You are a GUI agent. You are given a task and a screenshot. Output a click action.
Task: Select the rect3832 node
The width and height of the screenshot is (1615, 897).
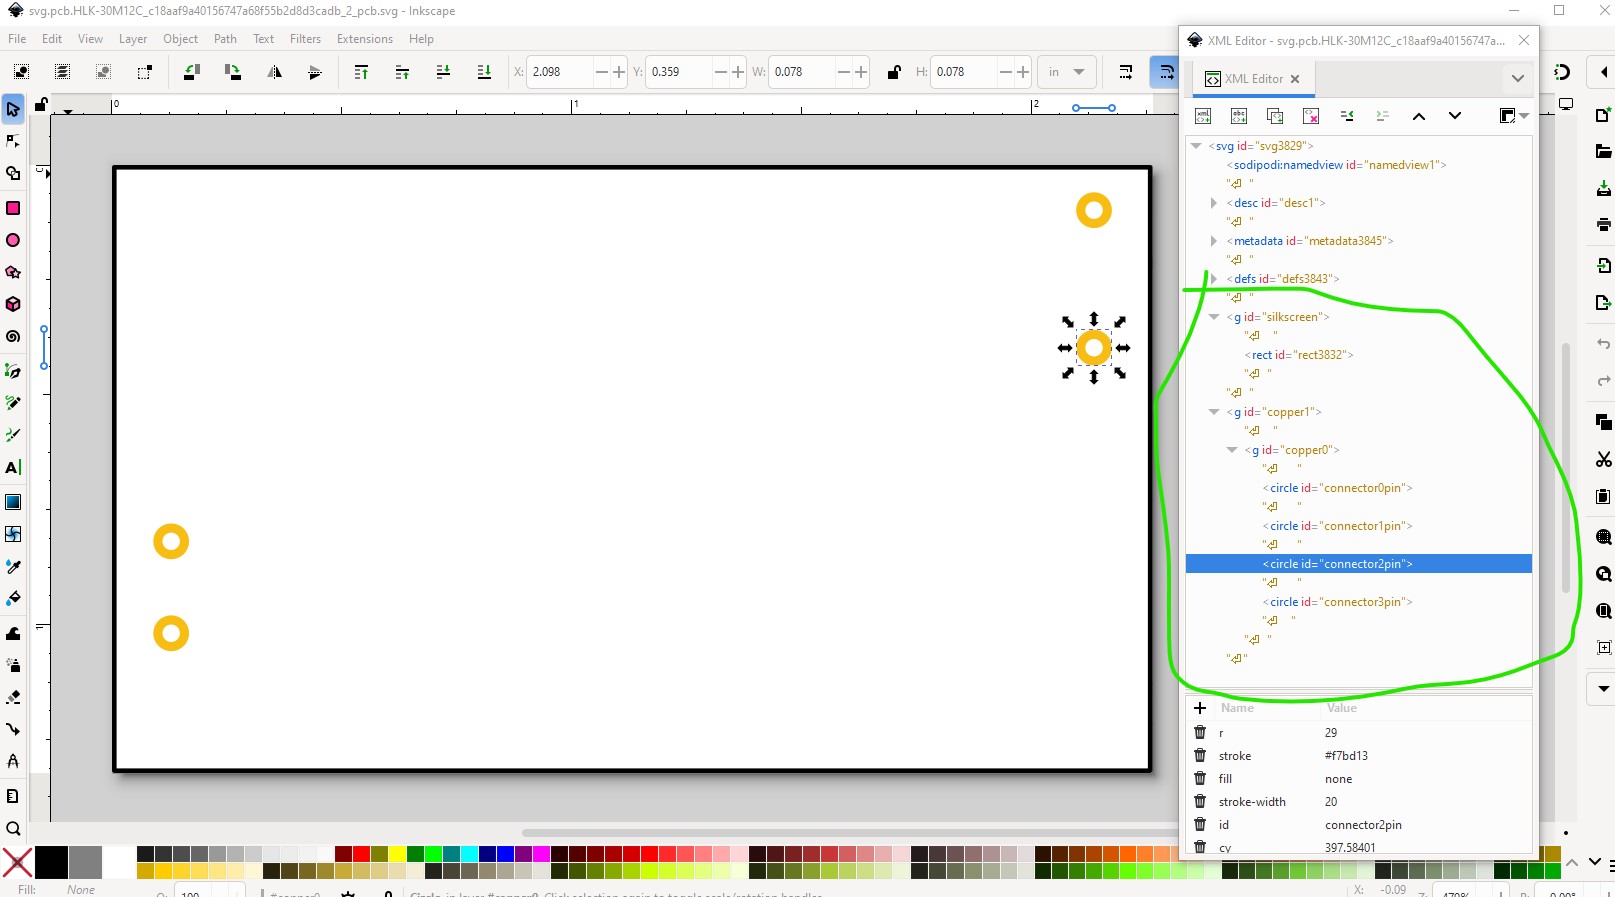(1299, 355)
